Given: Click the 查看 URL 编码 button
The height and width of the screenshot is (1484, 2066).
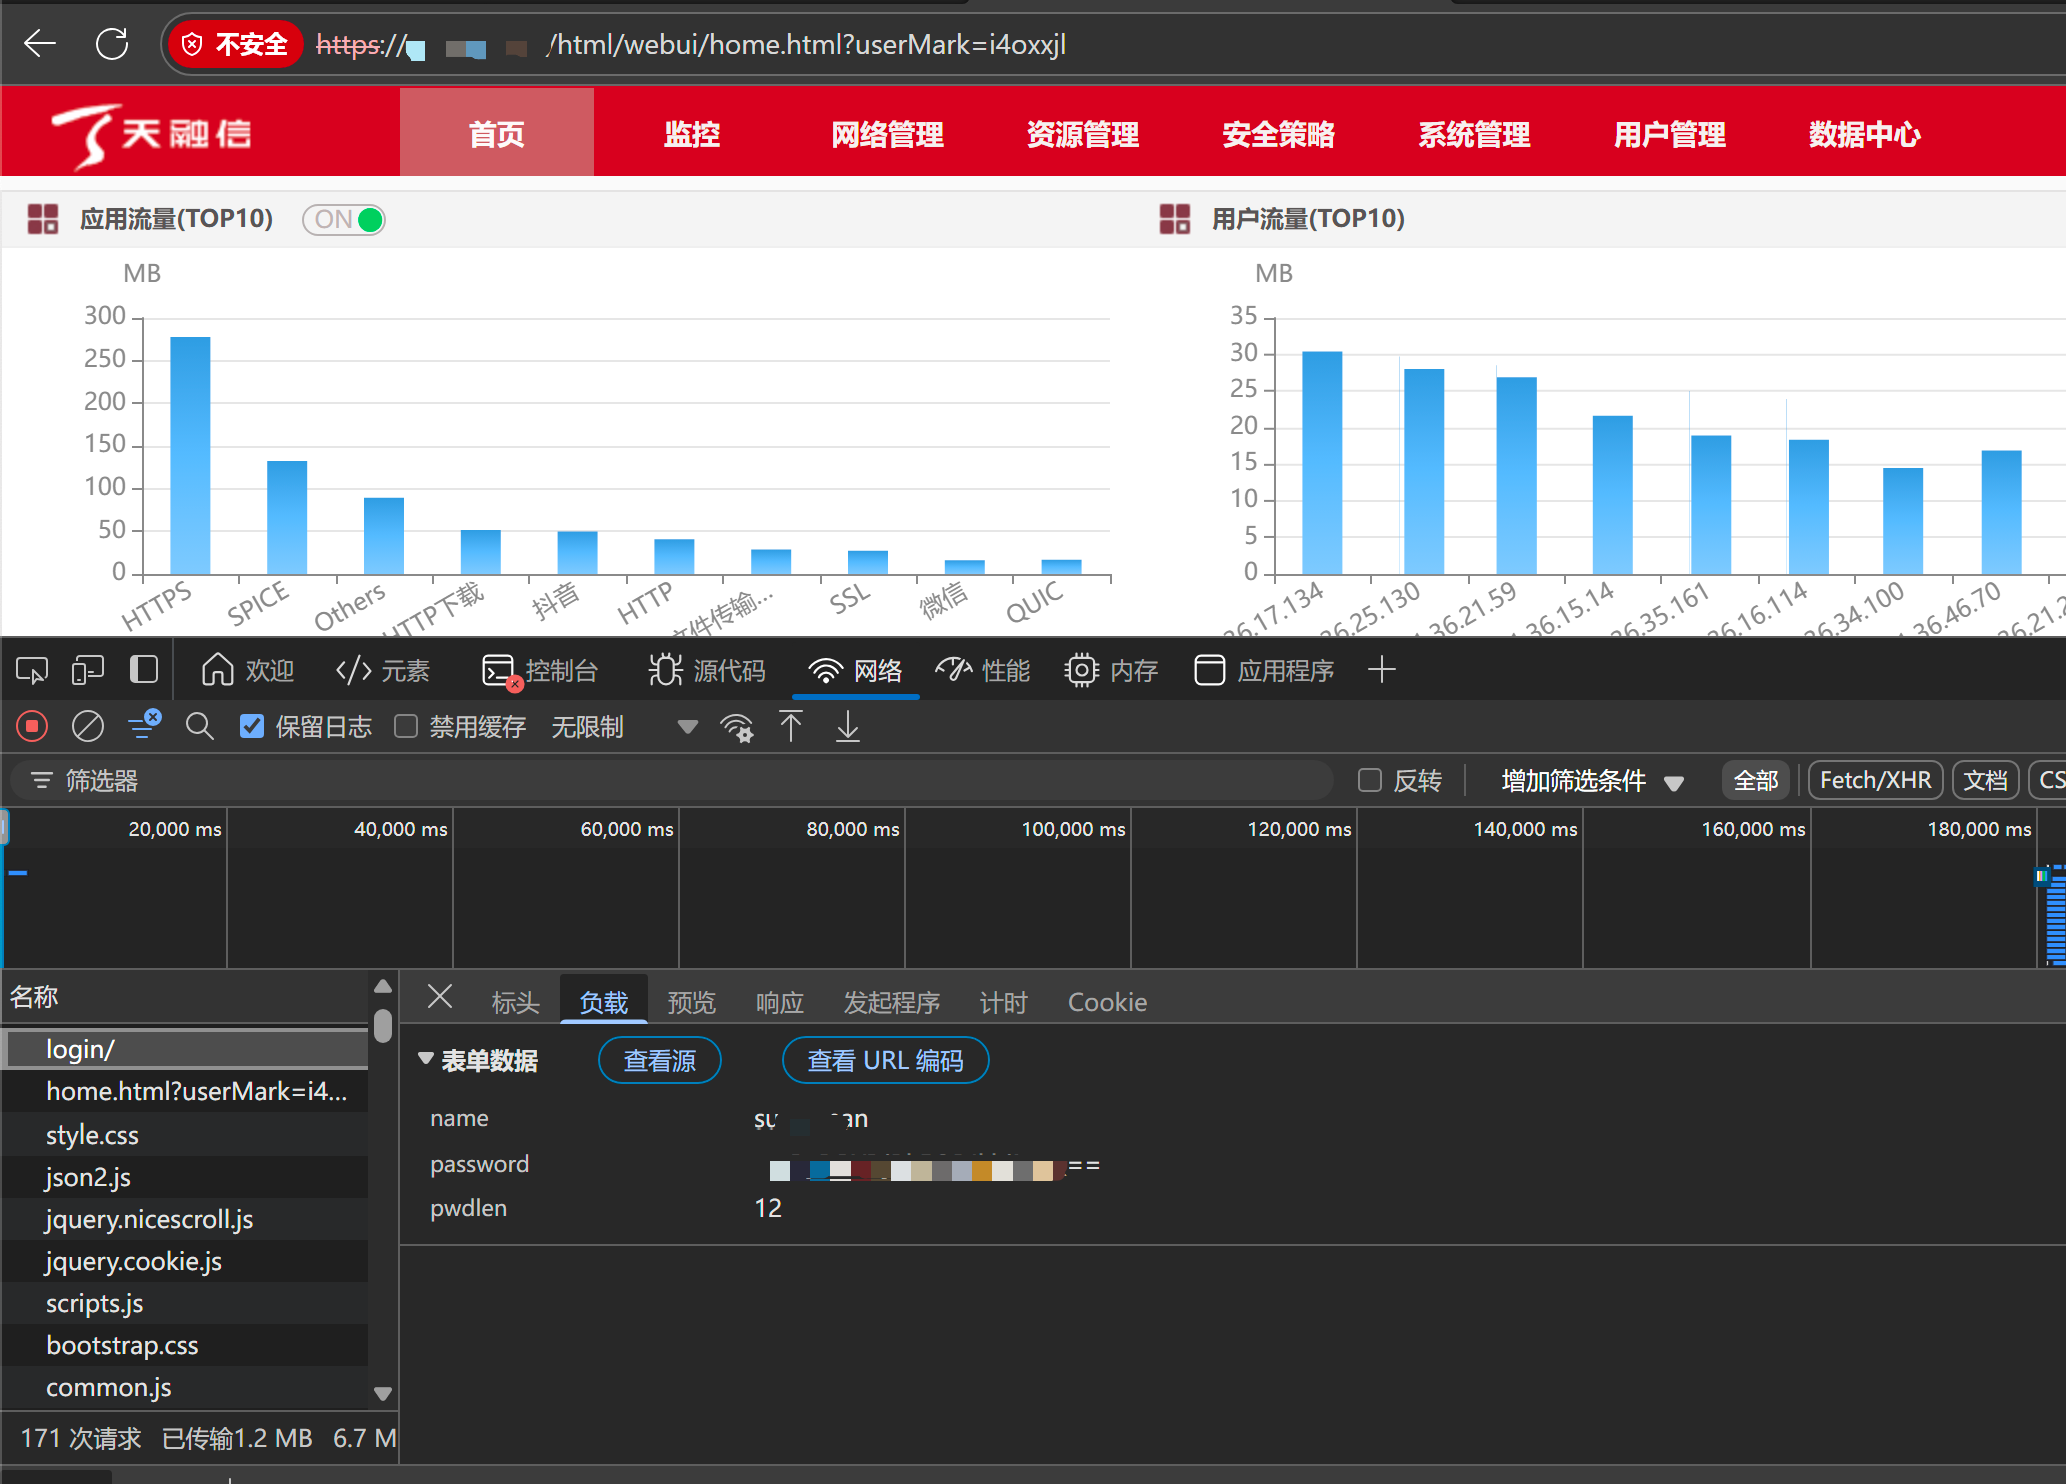Looking at the screenshot, I should click(x=885, y=1060).
